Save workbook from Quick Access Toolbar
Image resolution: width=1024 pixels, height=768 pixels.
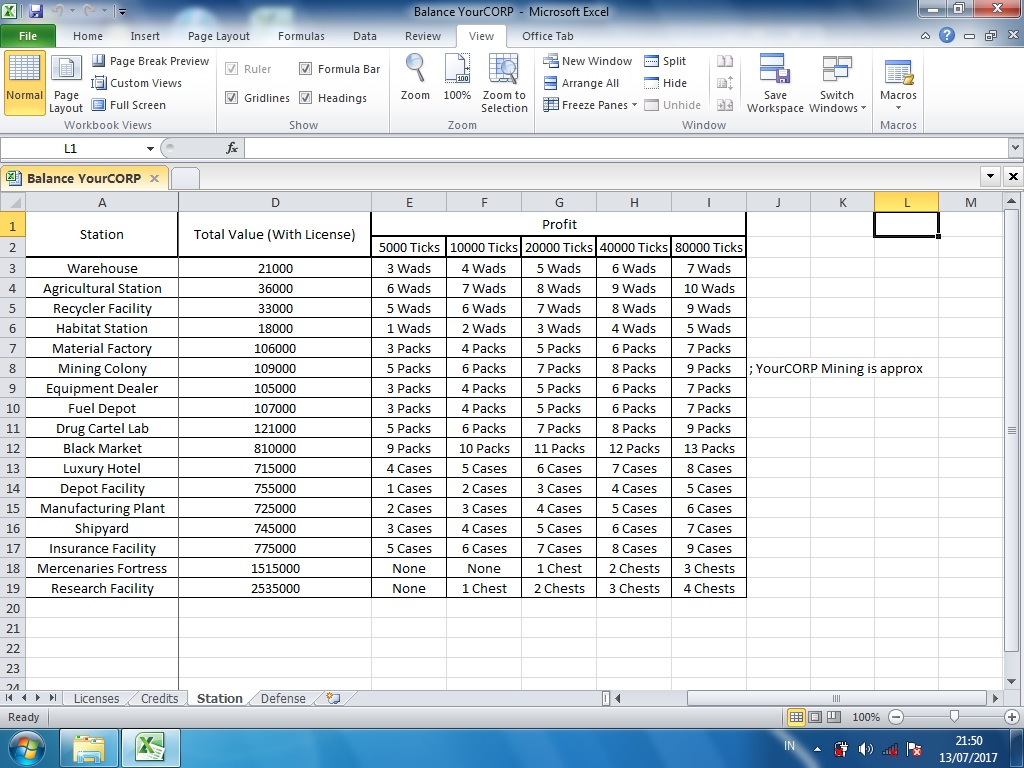click(36, 11)
